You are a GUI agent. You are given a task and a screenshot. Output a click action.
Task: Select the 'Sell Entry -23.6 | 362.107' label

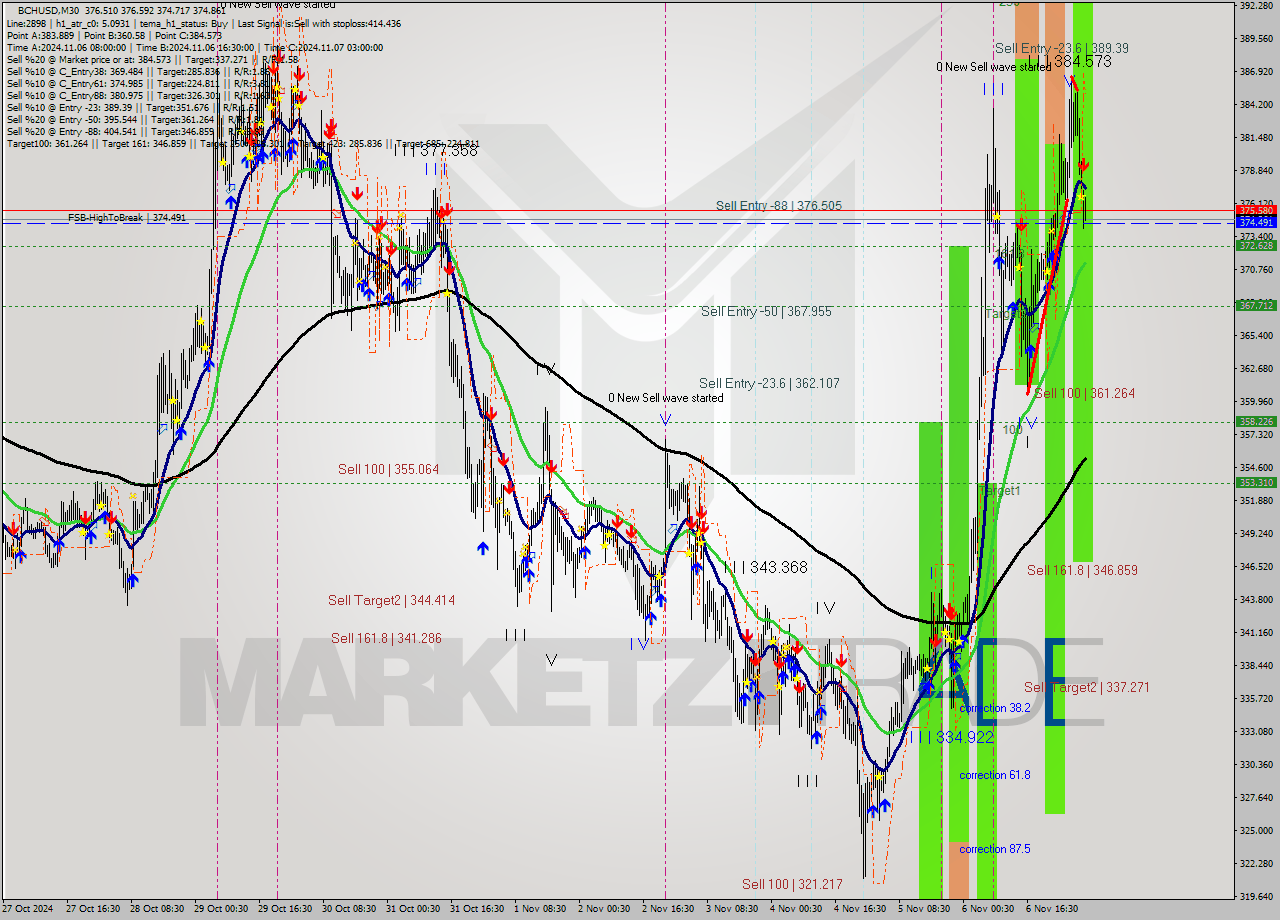coord(769,383)
